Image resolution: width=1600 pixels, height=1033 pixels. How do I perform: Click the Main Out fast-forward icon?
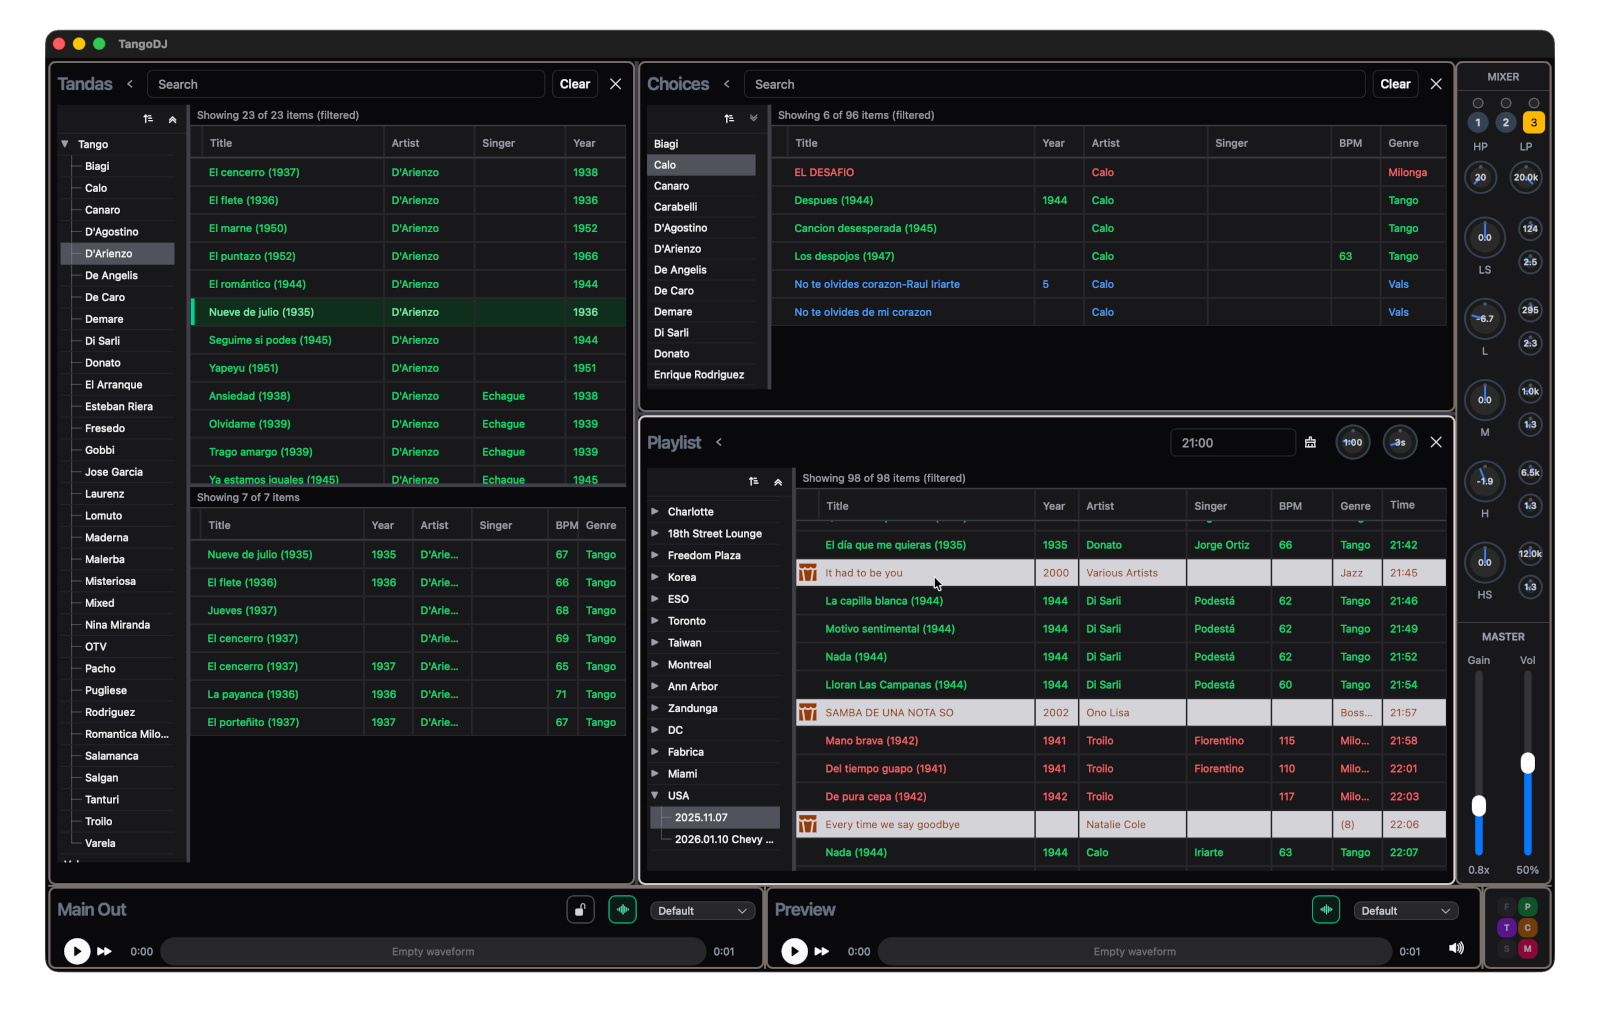coord(104,951)
